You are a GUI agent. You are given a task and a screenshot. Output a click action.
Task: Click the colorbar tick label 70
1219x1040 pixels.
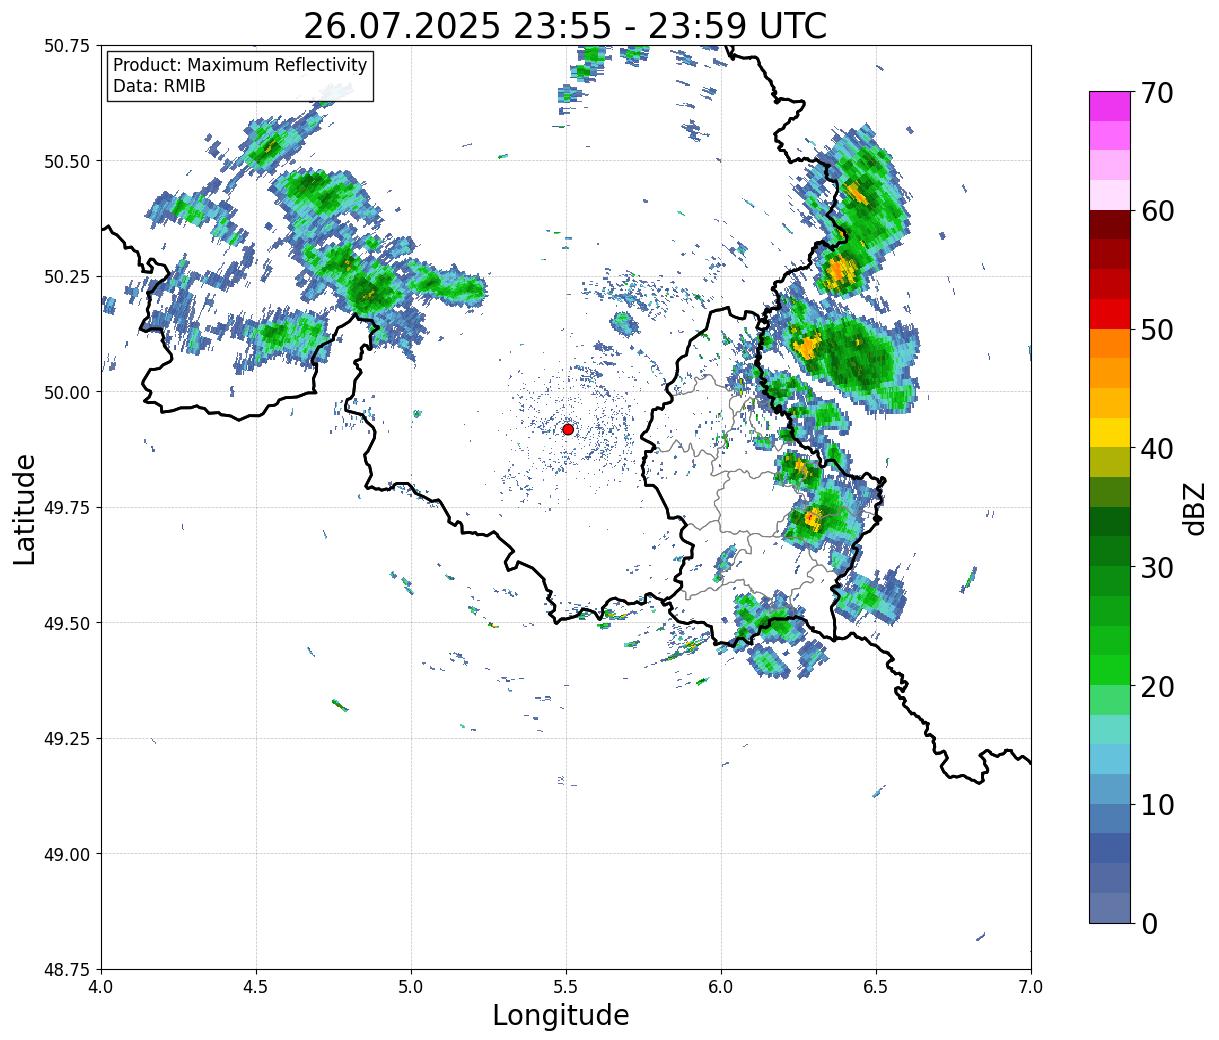(1157, 92)
